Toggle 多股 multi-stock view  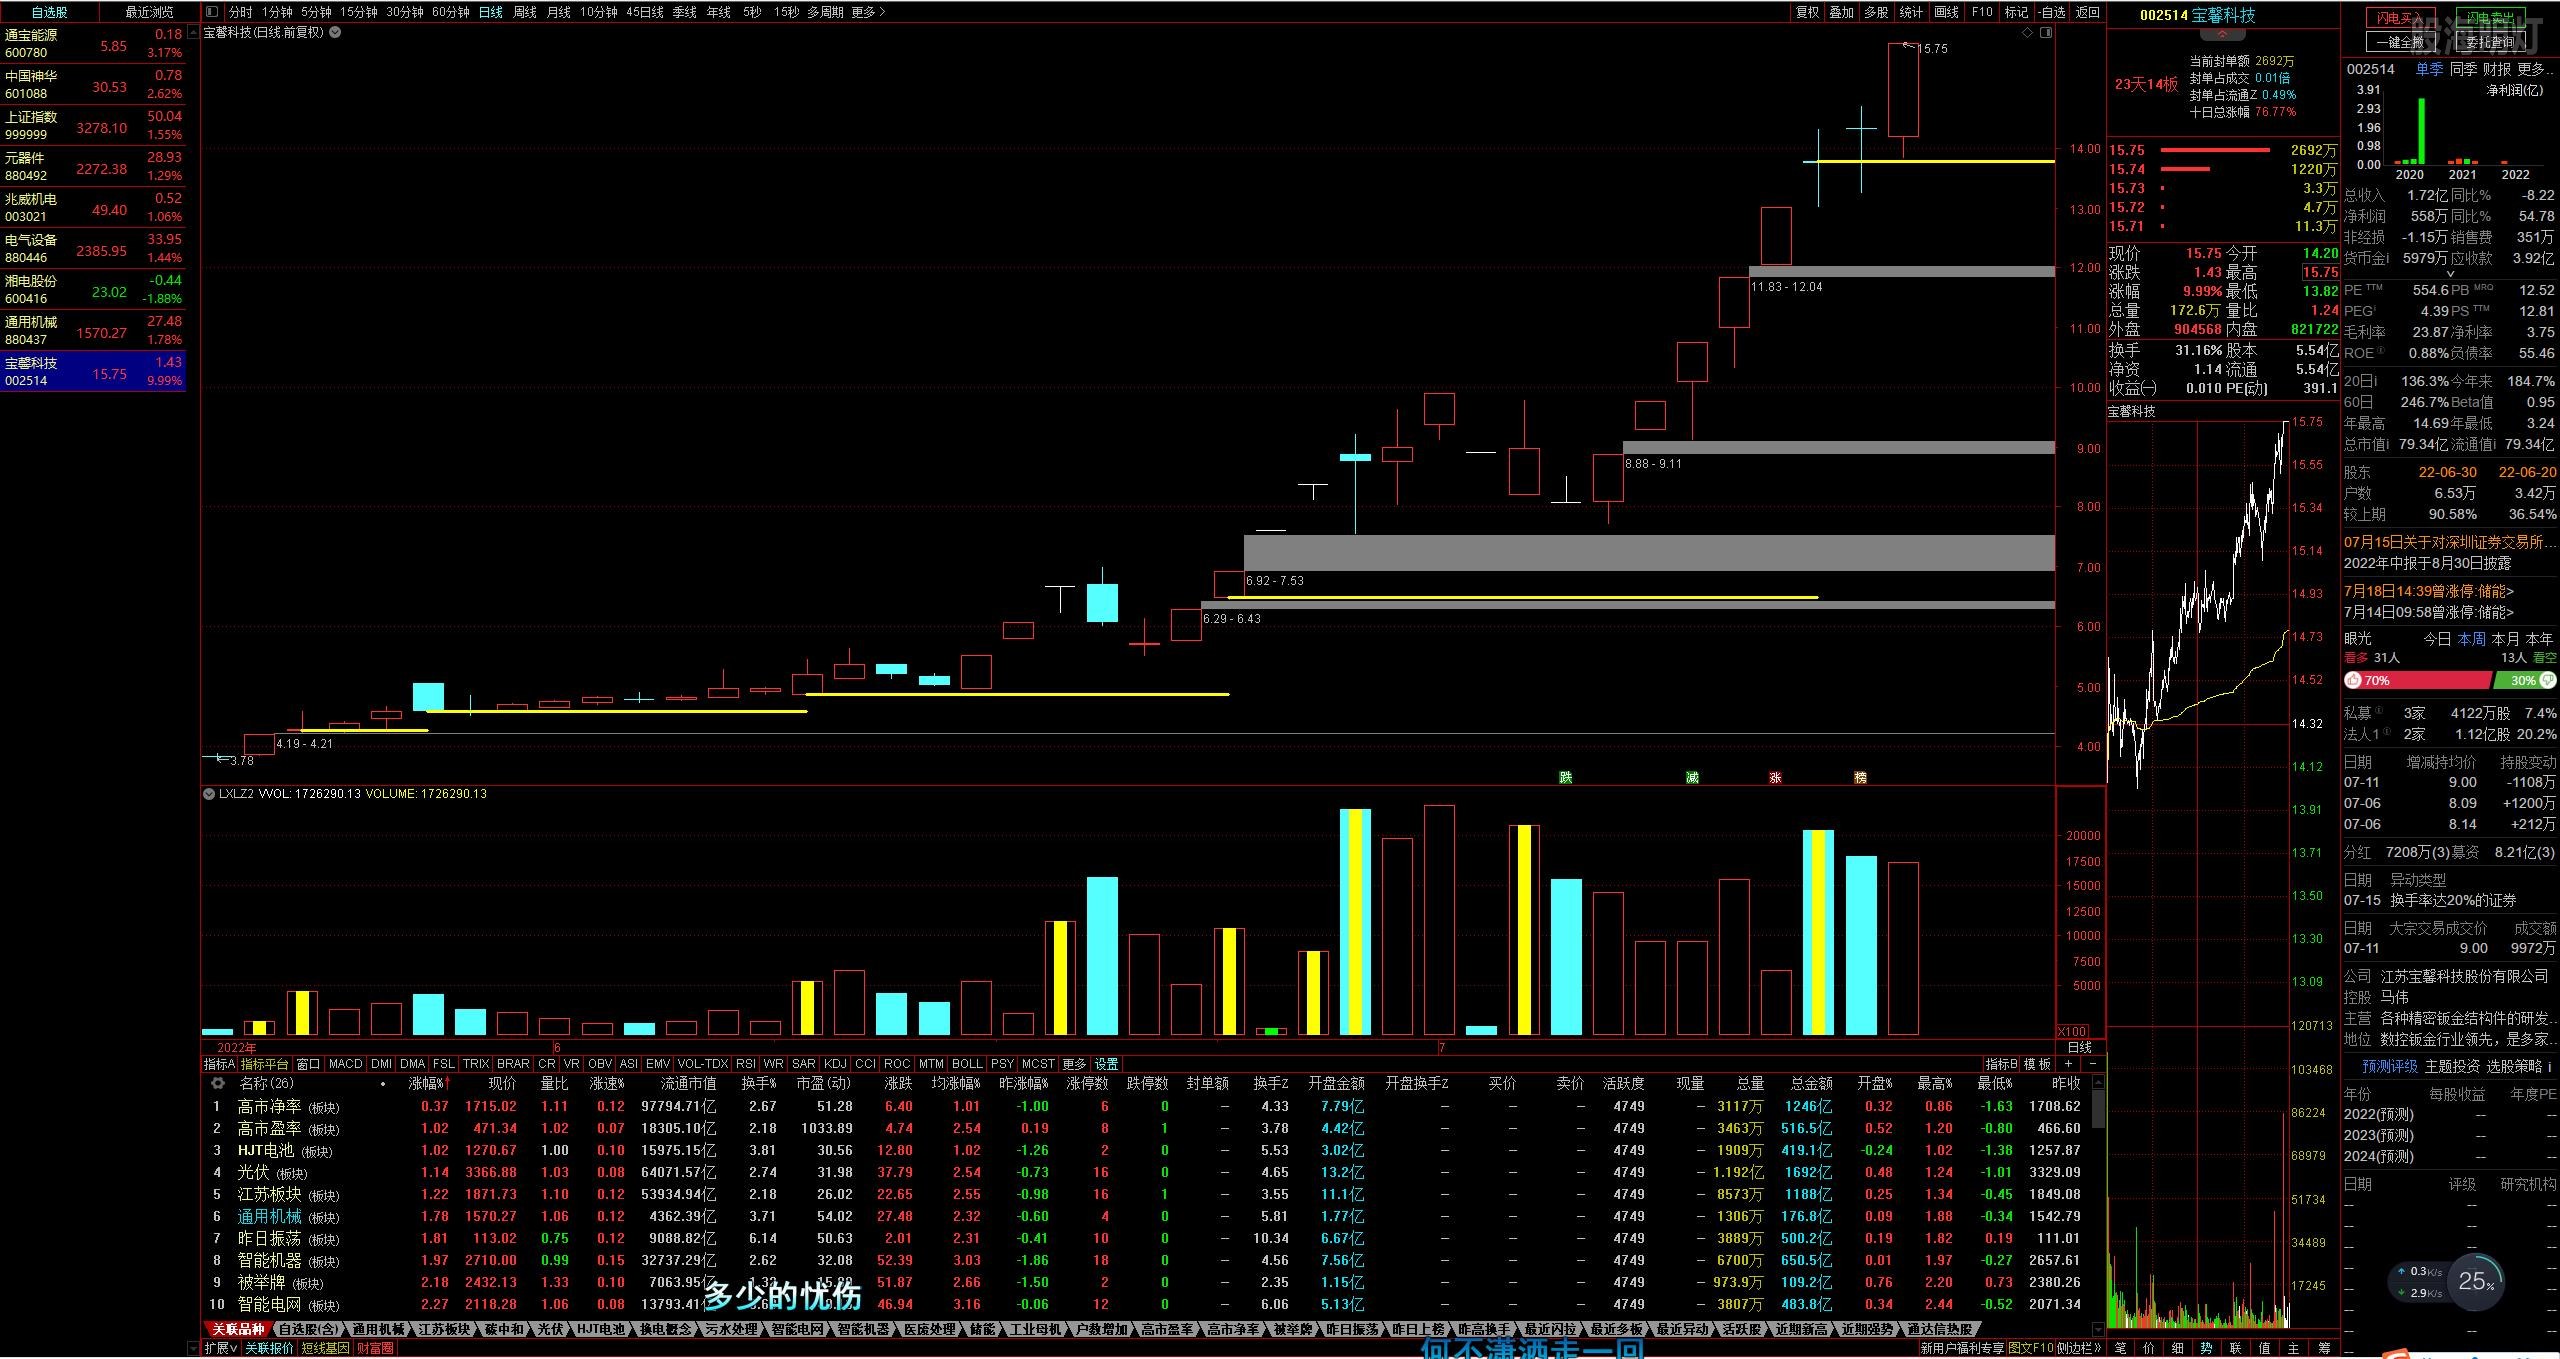pyautogui.click(x=1876, y=12)
